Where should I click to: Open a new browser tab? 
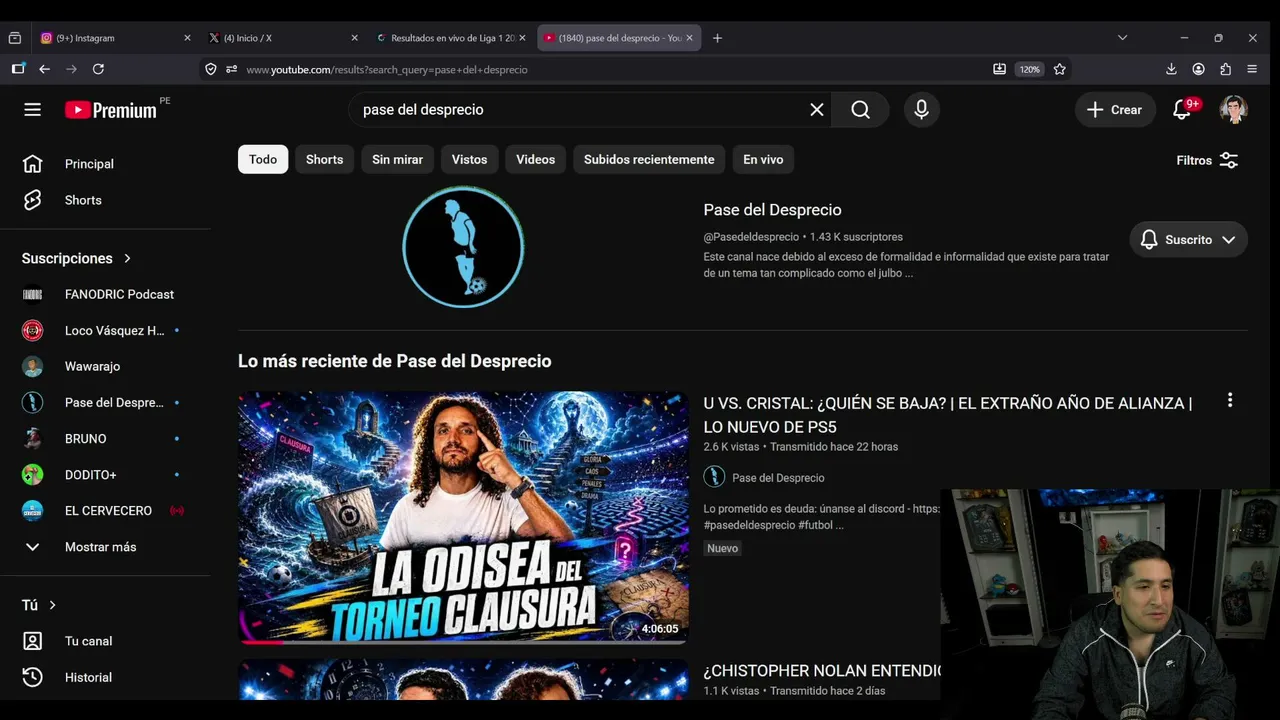coord(717,38)
